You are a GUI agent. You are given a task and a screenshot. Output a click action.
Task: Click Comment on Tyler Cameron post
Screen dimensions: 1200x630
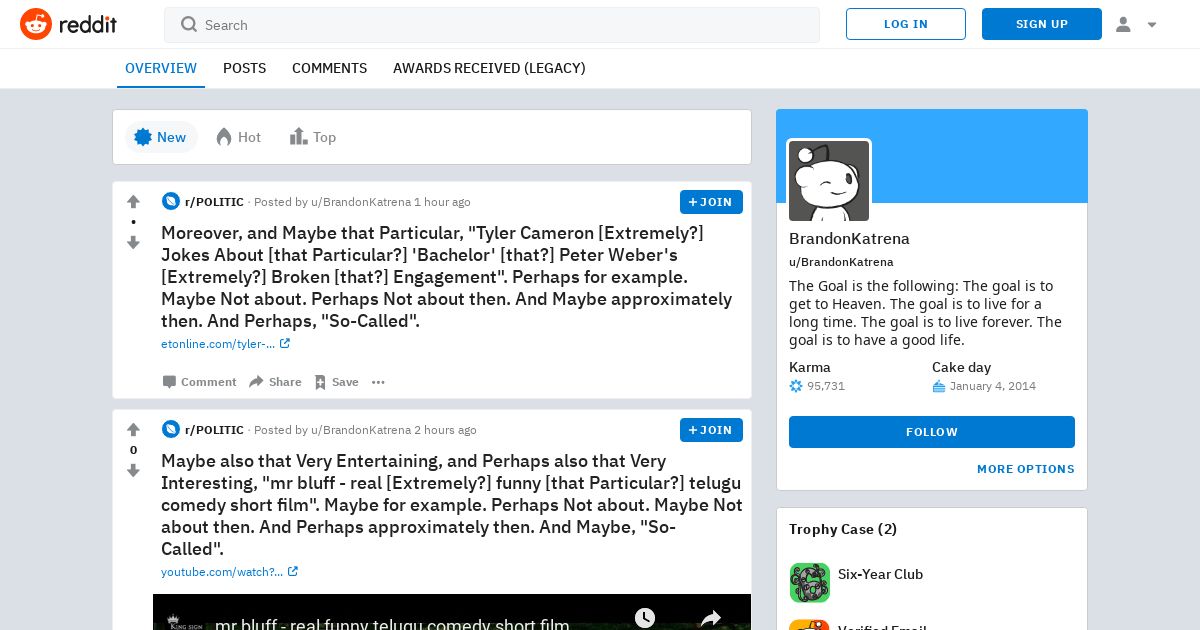click(199, 382)
